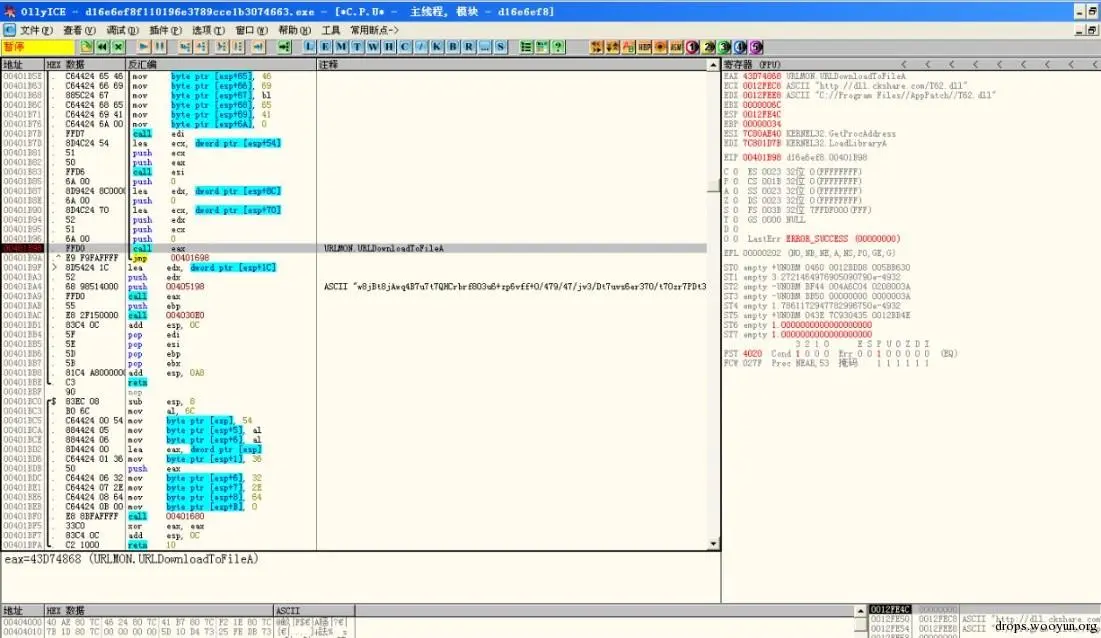The width and height of the screenshot is (1101, 638).
Task: Click the debugging options list icon
Action: (526, 47)
